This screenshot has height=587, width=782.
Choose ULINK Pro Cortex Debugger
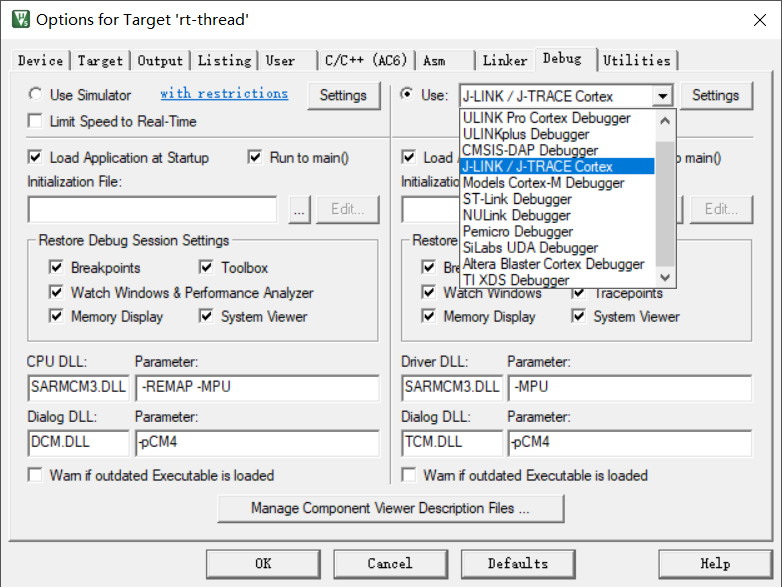[x=557, y=118]
